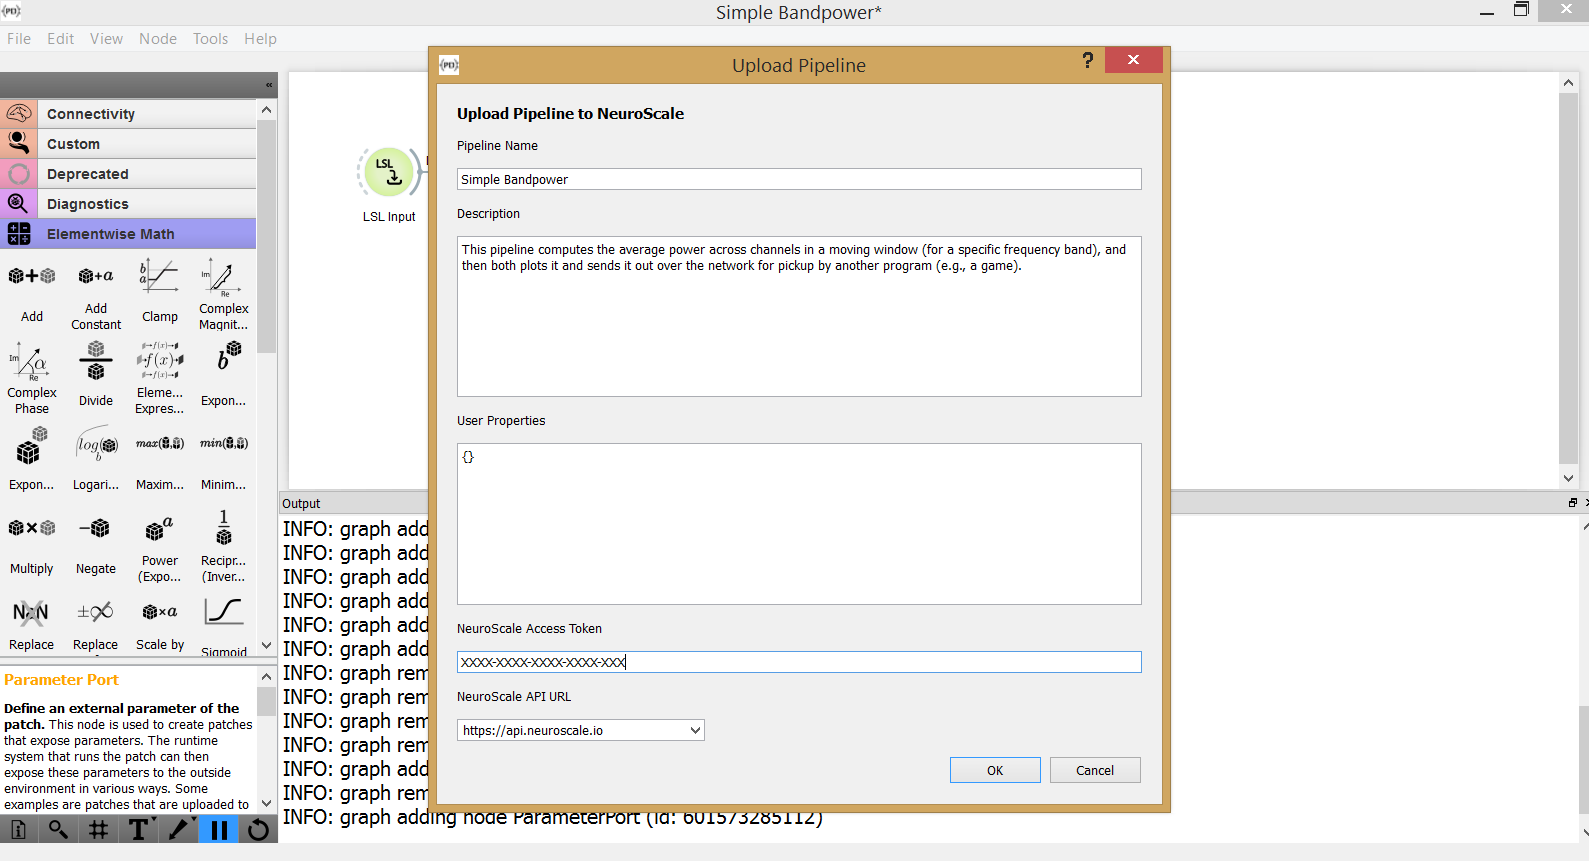Select the Text annotation tool
The image size is (1589, 861).
point(138,830)
